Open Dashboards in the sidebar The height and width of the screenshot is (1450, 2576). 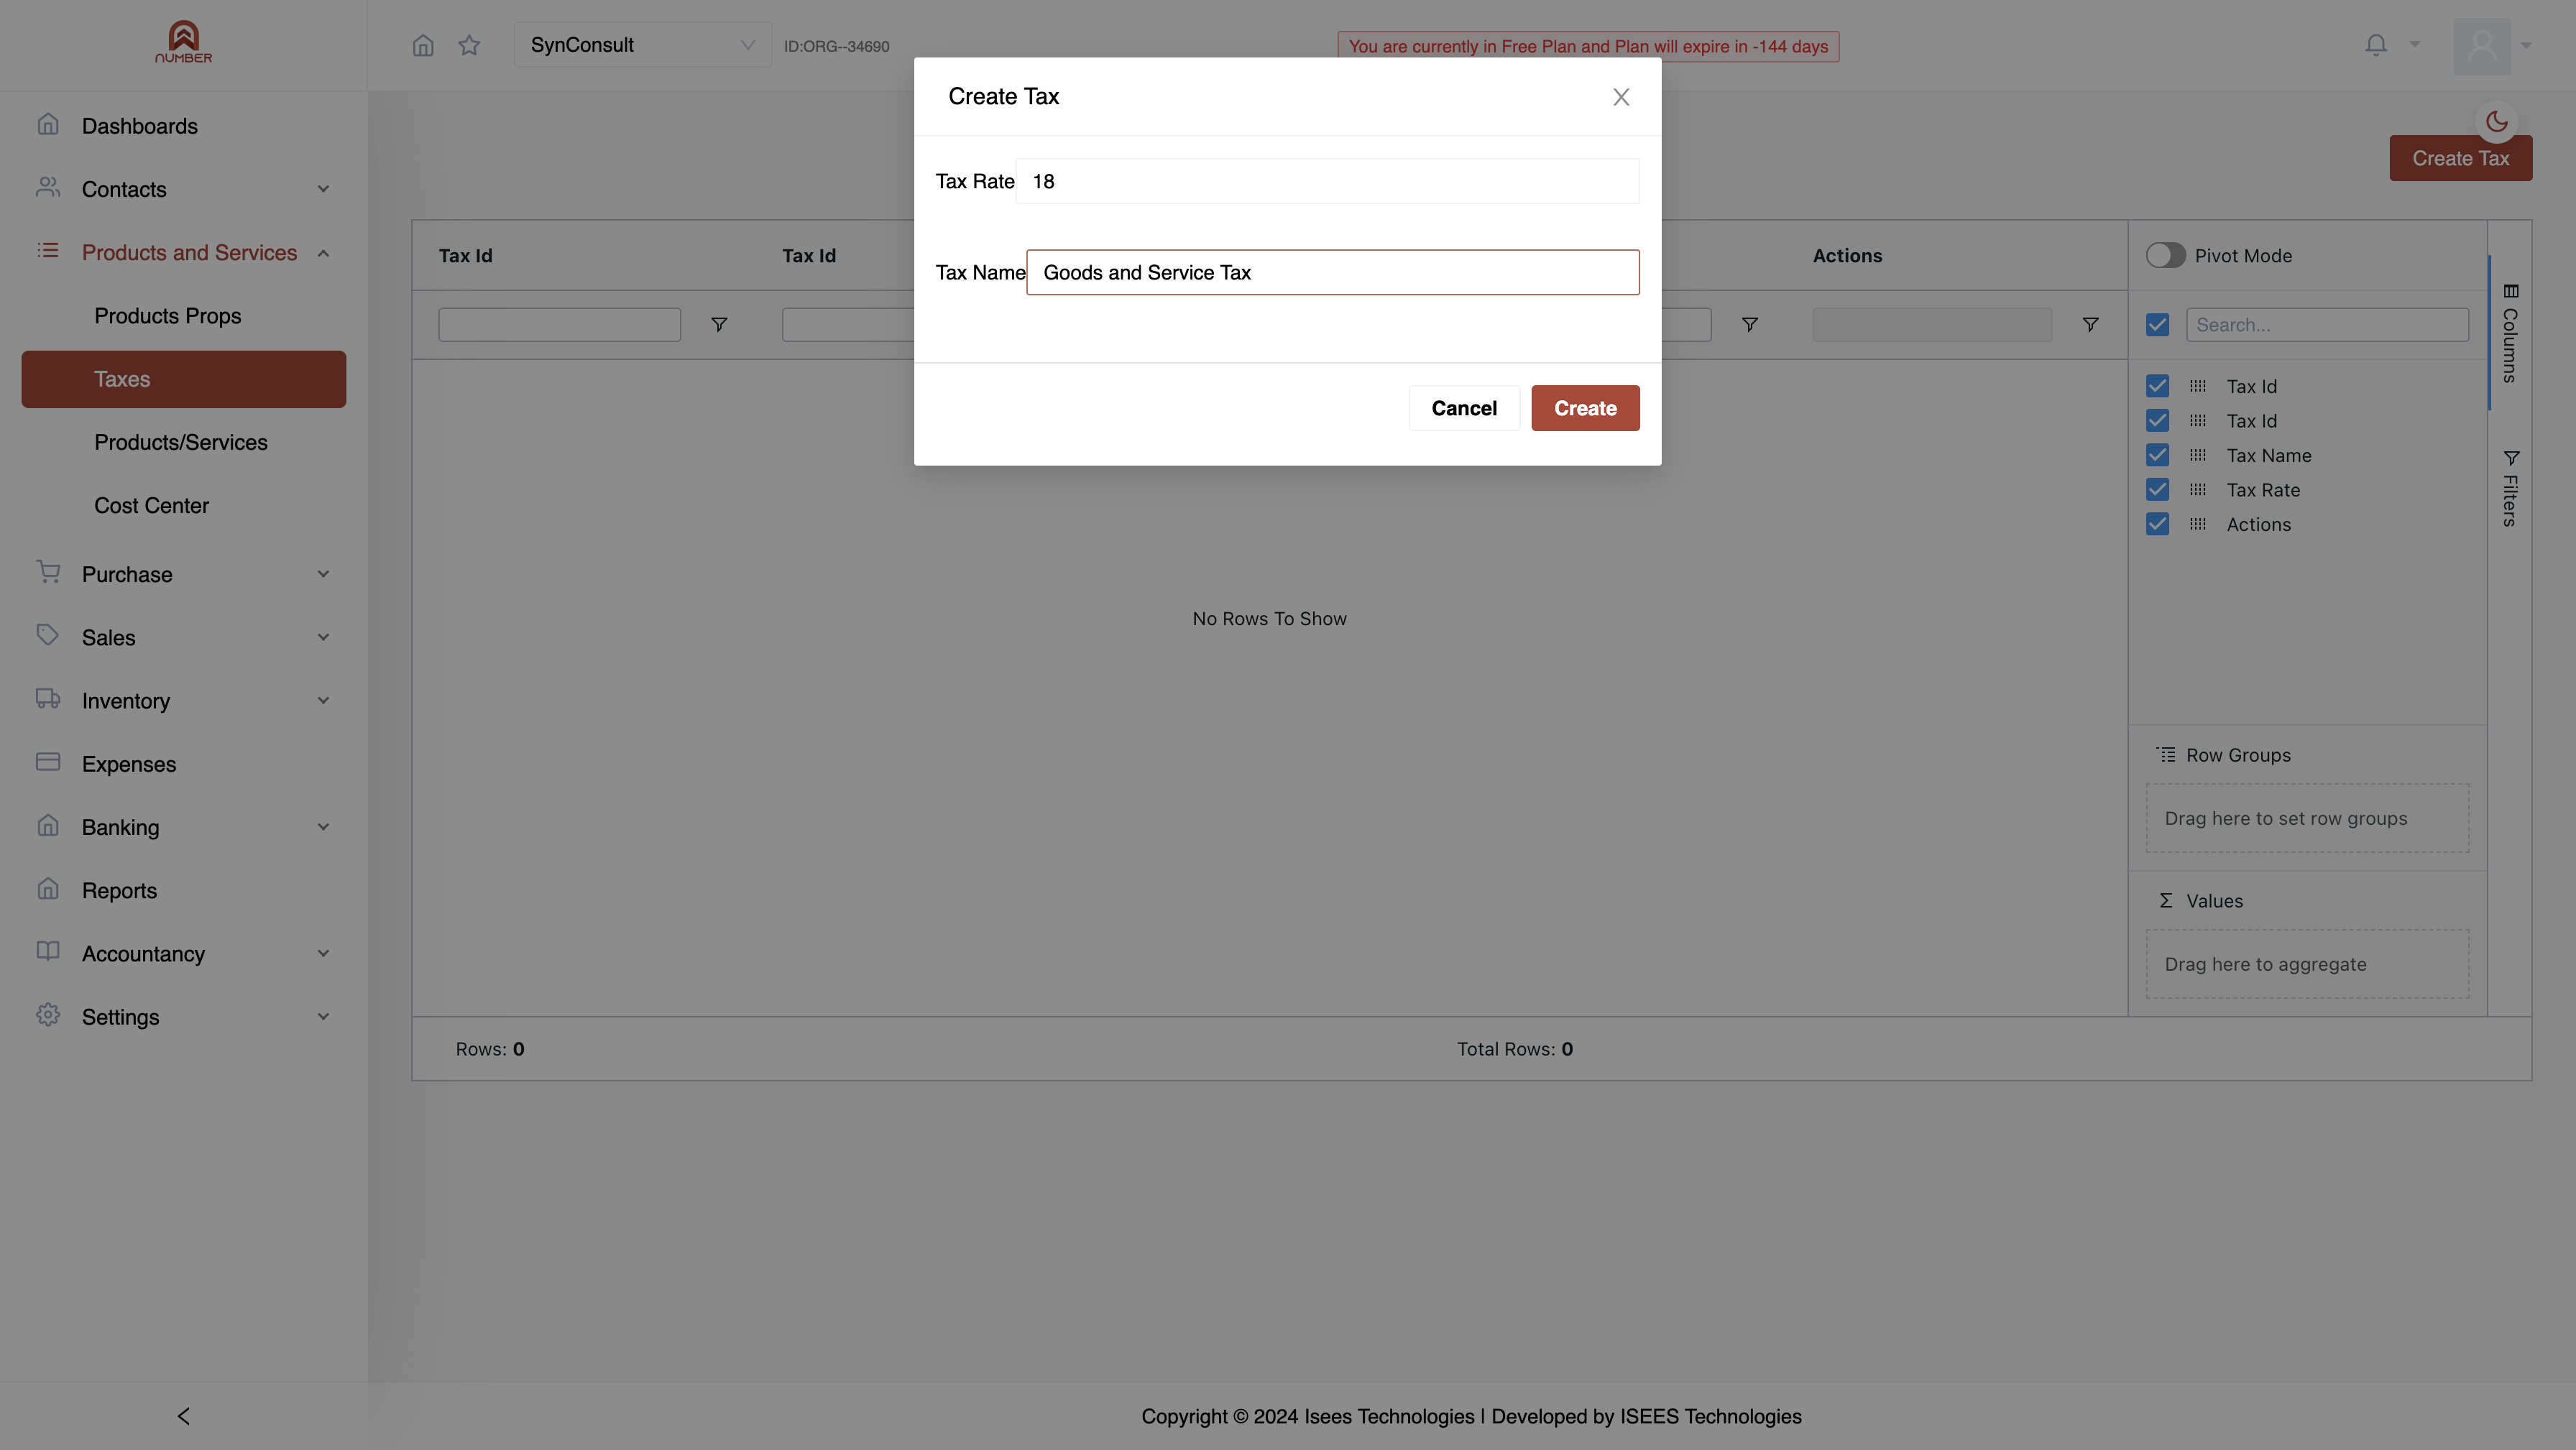(x=184, y=126)
